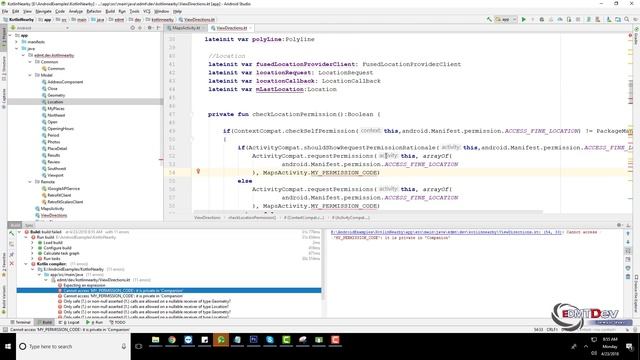Expand Calculate task graph step
The width and height of the screenshot is (640, 360).
(x=33, y=253)
